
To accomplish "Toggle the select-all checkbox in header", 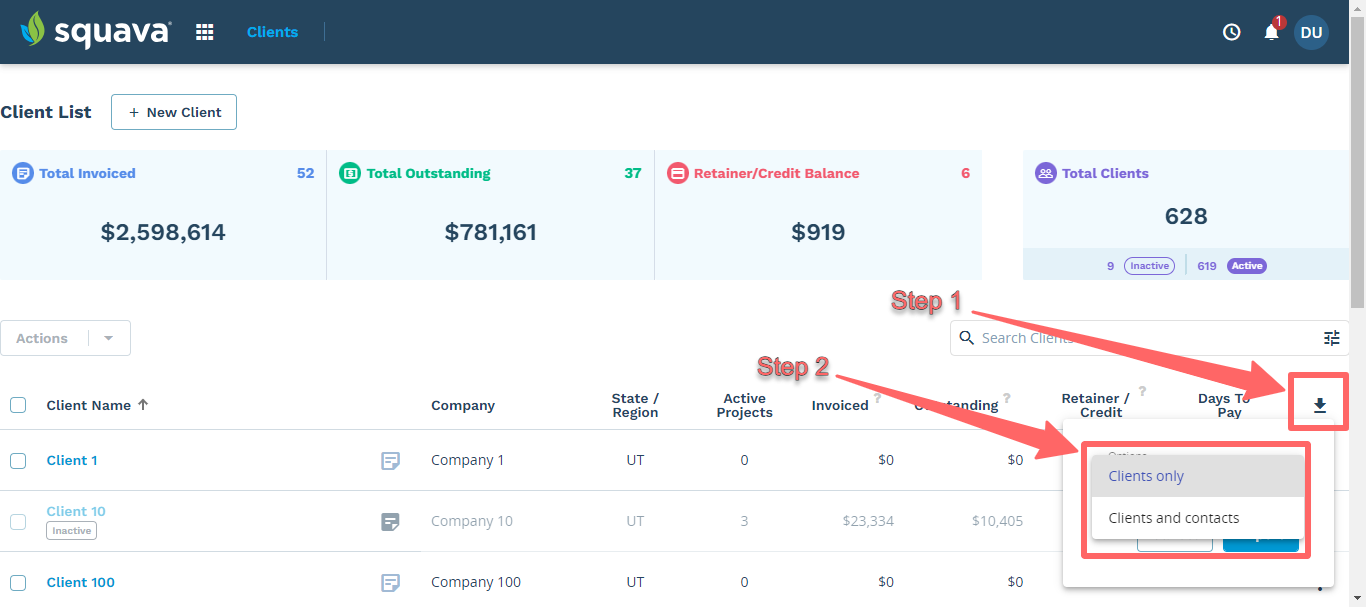I will (18, 404).
